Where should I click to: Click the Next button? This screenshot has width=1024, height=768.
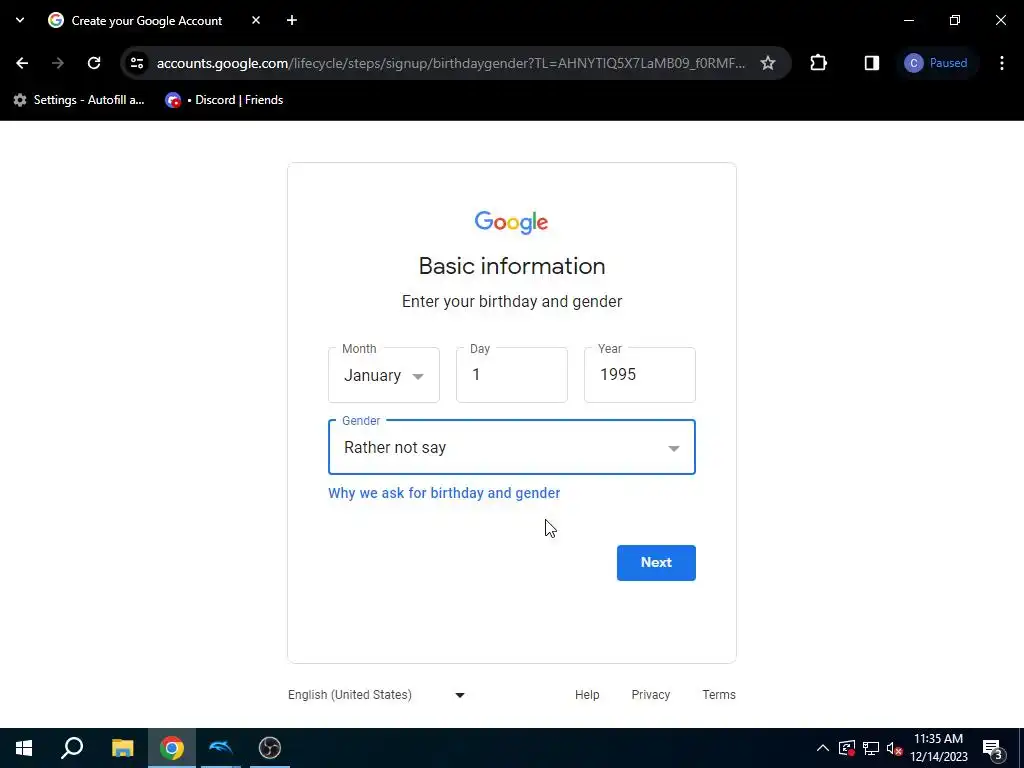[656, 563]
